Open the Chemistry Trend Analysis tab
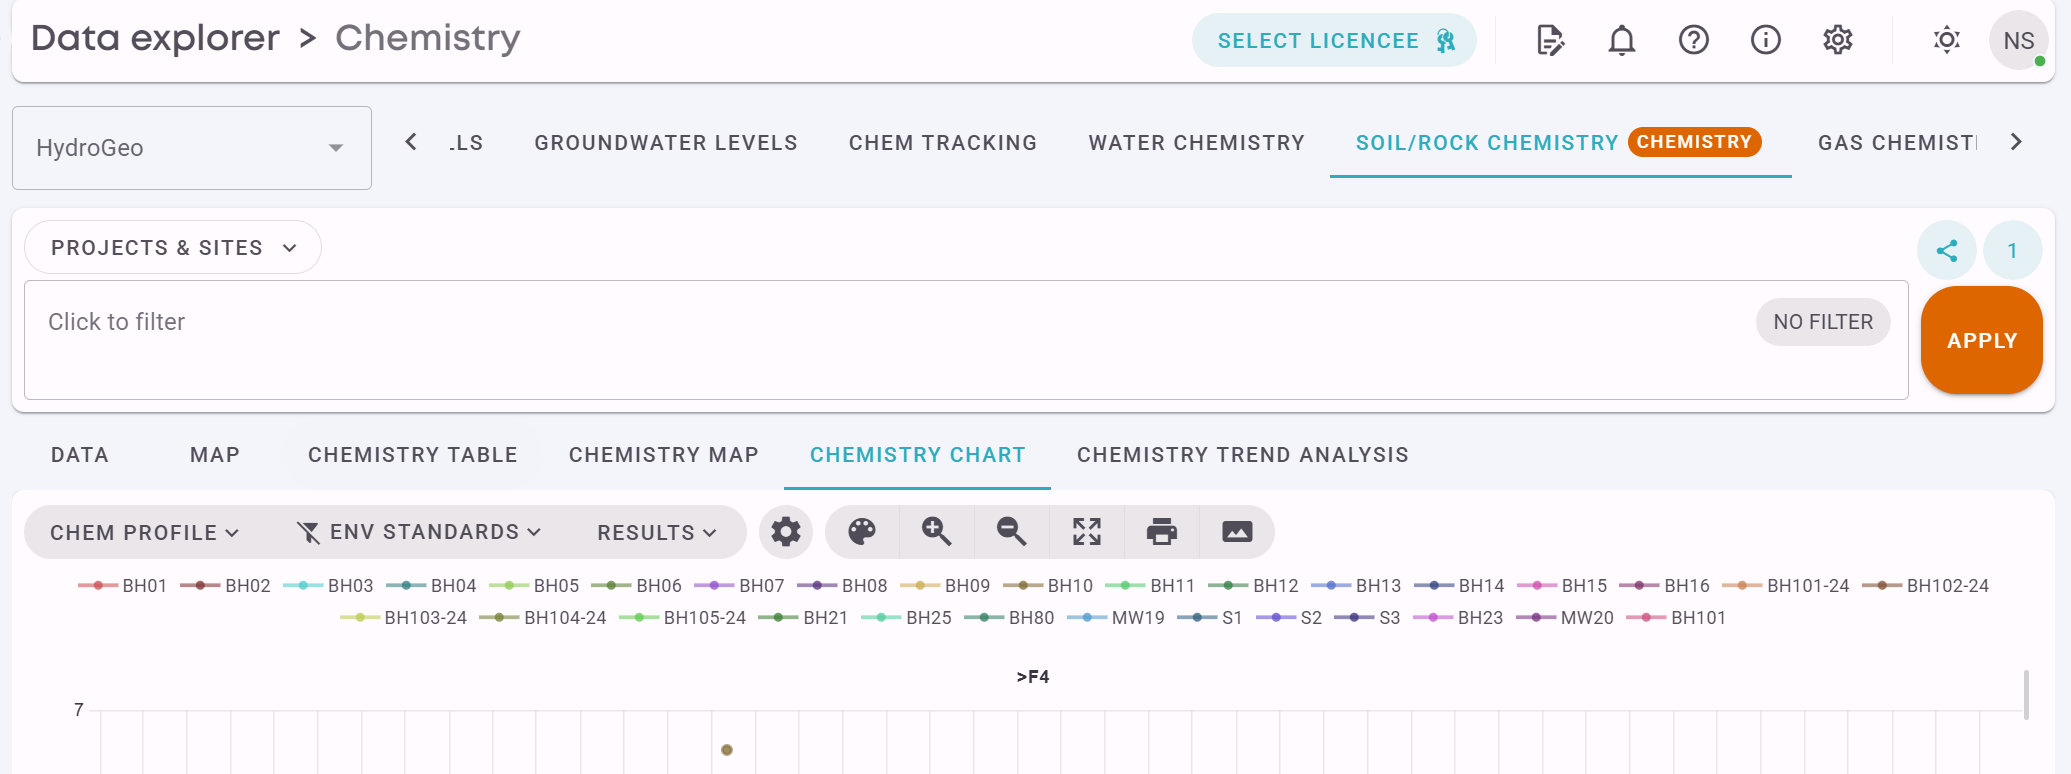The image size is (2071, 774). pos(1242,455)
